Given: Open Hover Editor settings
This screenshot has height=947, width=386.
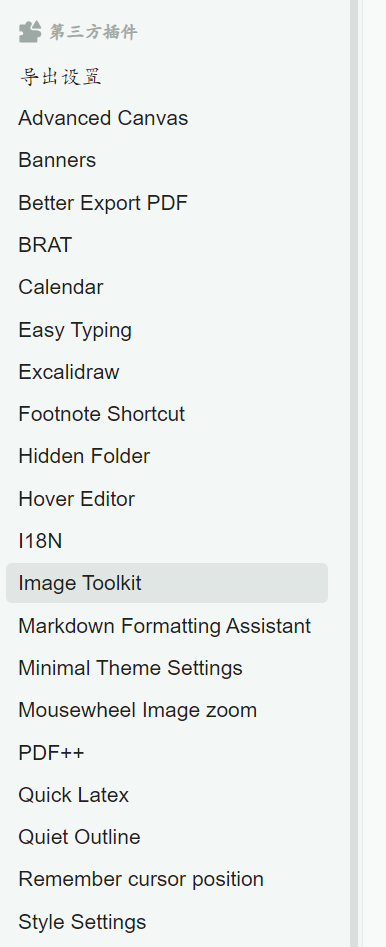Looking at the screenshot, I should pos(167,499).
